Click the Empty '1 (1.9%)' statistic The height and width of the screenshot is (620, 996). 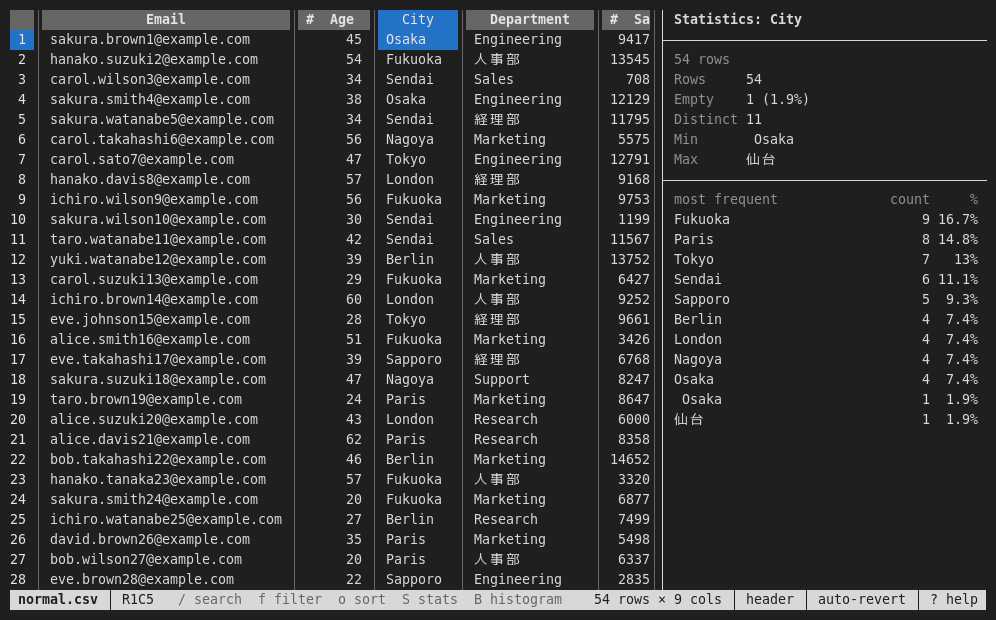click(777, 99)
